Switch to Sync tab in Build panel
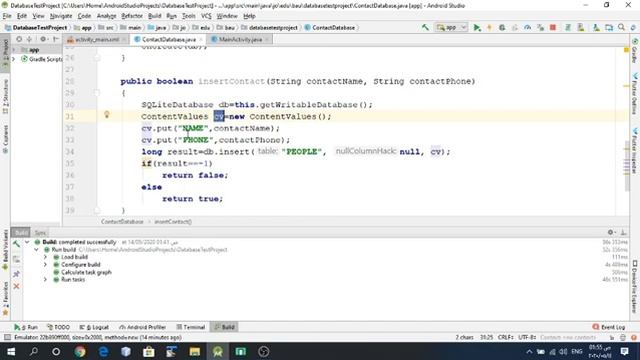The height and width of the screenshot is (360, 640). 40,233
